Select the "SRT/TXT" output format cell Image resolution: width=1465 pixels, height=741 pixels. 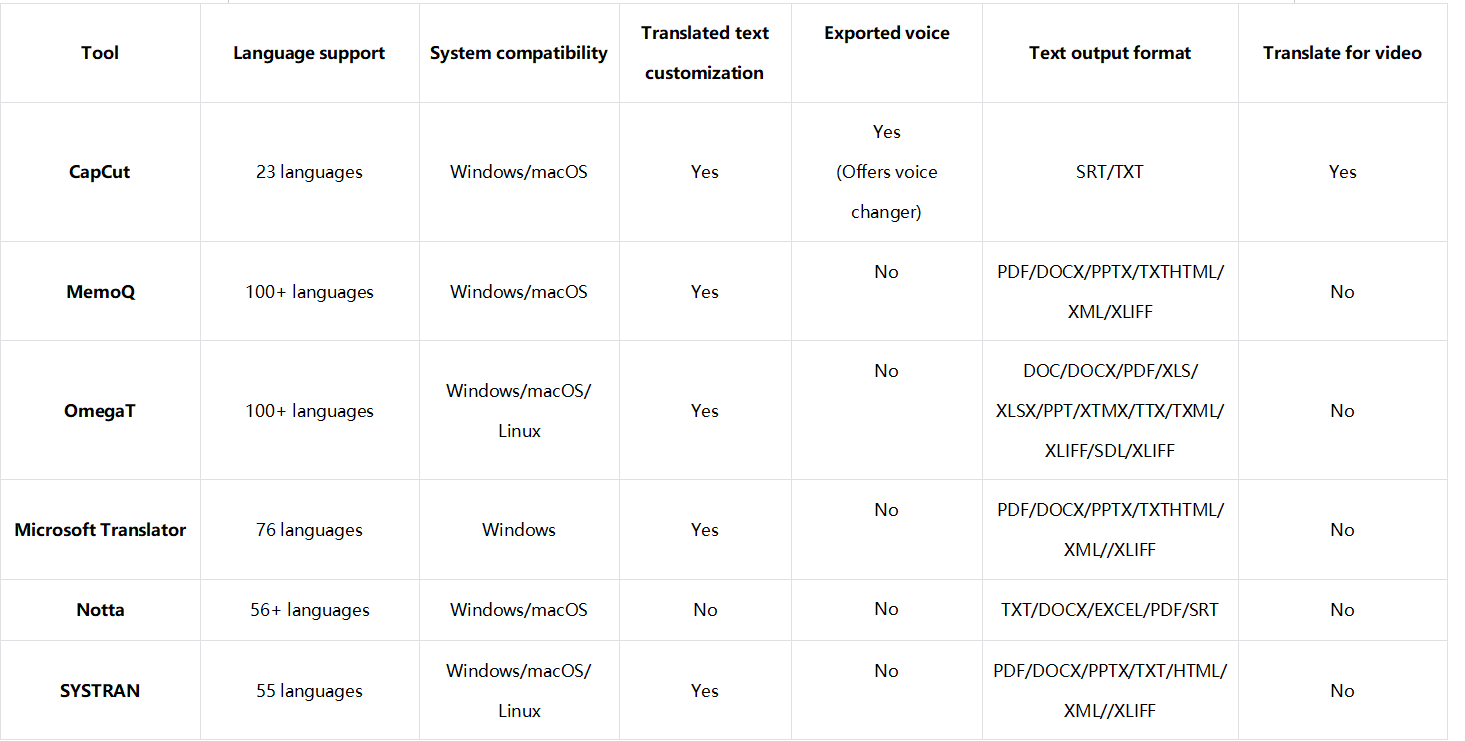pyautogui.click(x=1110, y=172)
